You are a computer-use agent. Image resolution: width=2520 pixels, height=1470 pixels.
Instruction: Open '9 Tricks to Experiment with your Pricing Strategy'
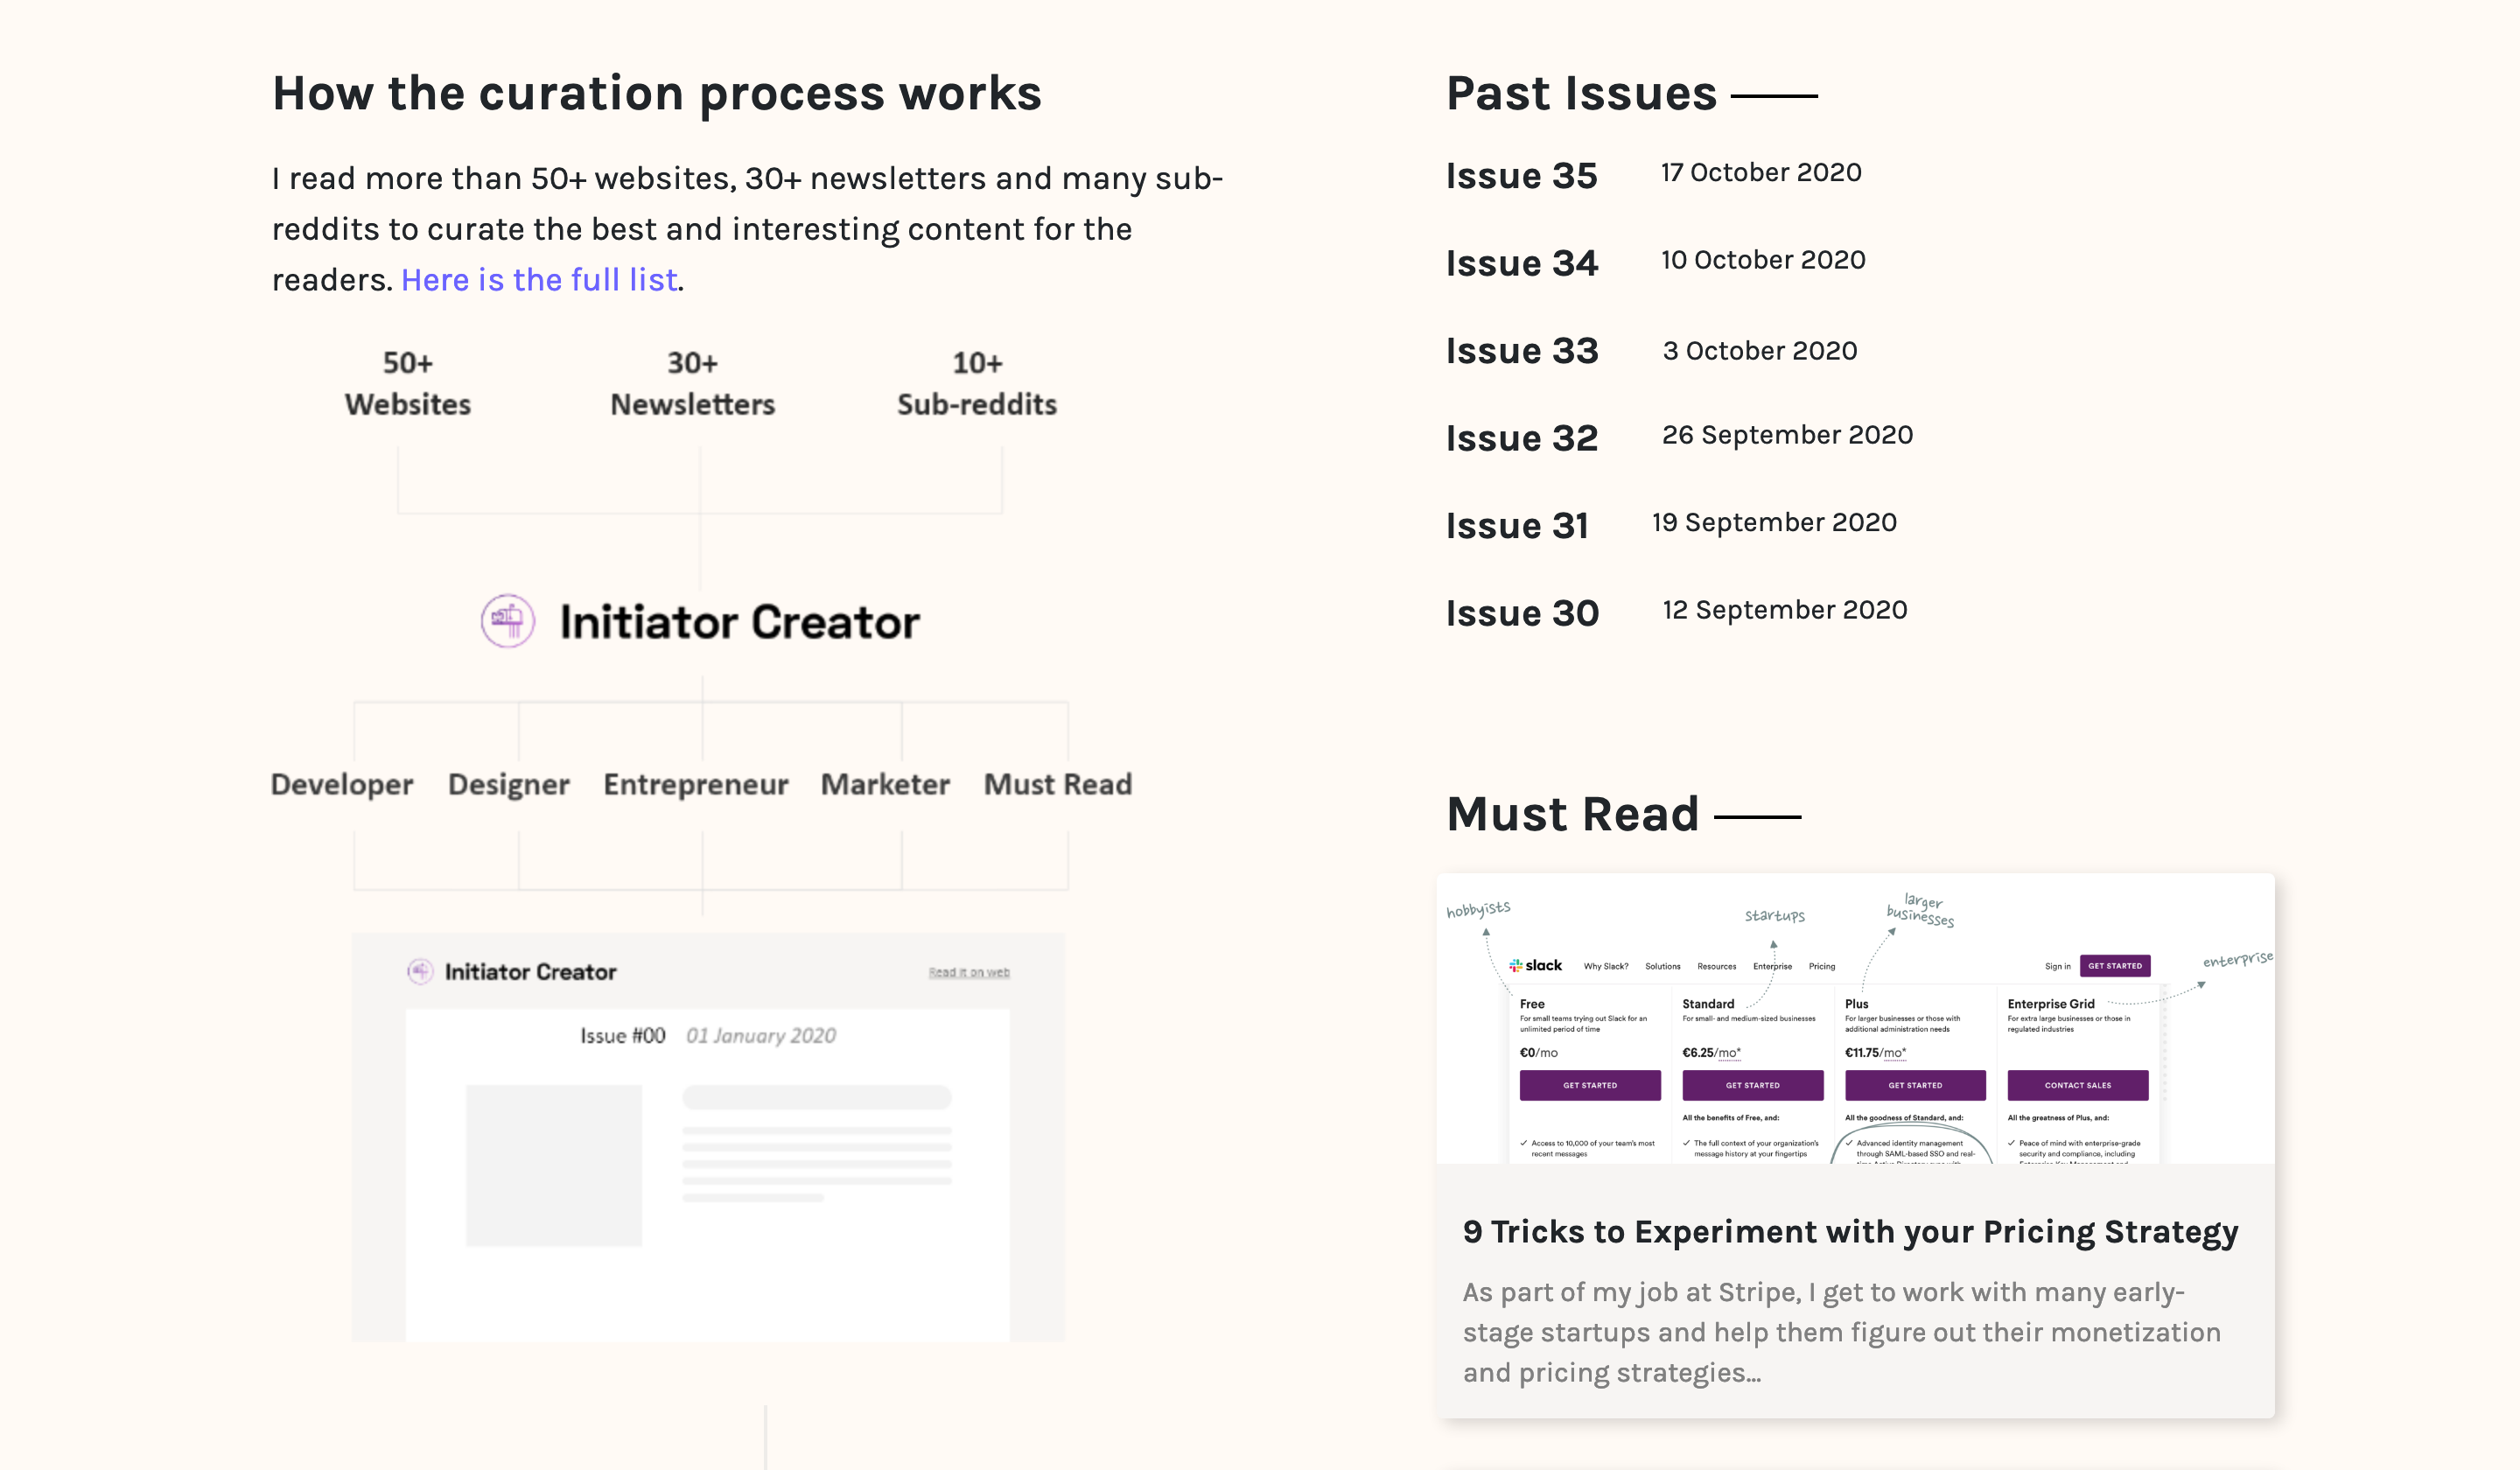(x=1850, y=1232)
